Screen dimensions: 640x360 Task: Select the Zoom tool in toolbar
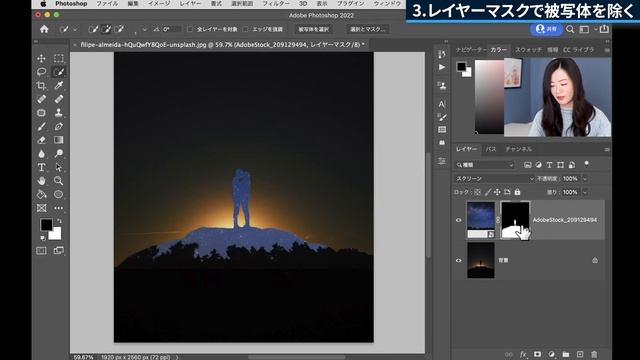coord(59,181)
